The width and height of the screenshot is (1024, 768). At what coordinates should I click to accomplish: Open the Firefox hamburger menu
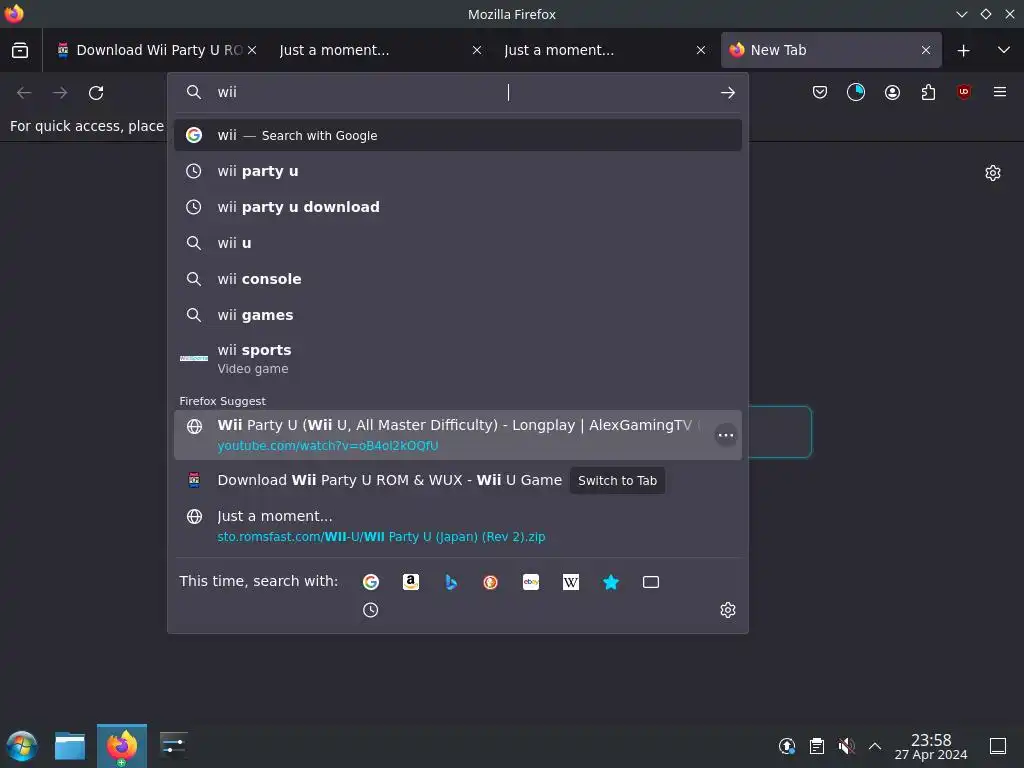(1000, 93)
